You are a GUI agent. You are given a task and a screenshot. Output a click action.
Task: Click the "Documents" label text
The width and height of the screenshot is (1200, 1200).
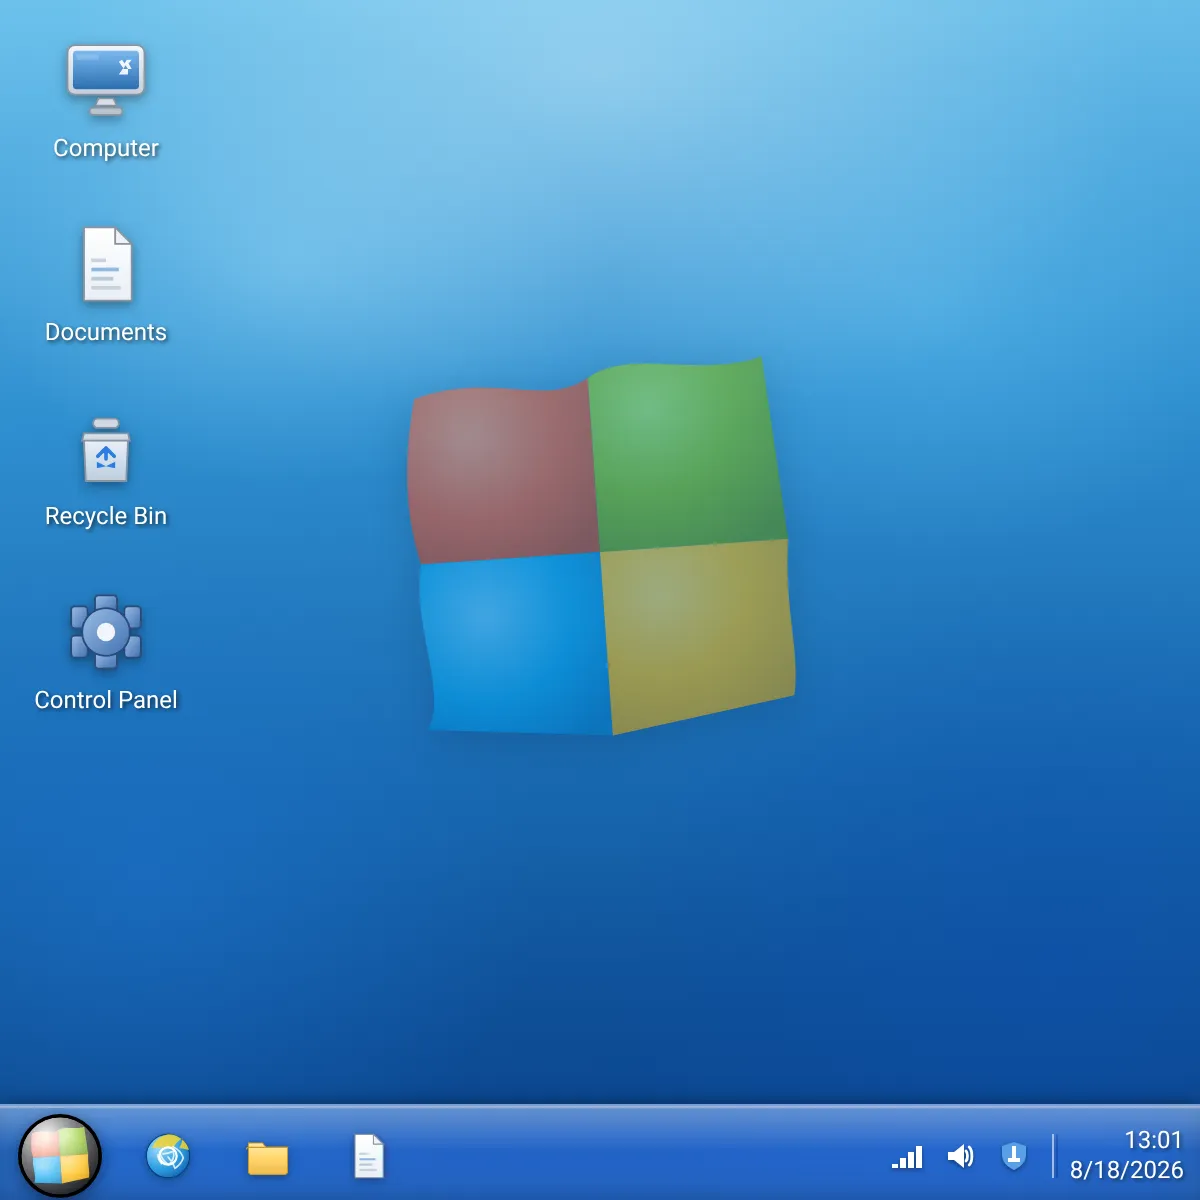click(x=106, y=332)
